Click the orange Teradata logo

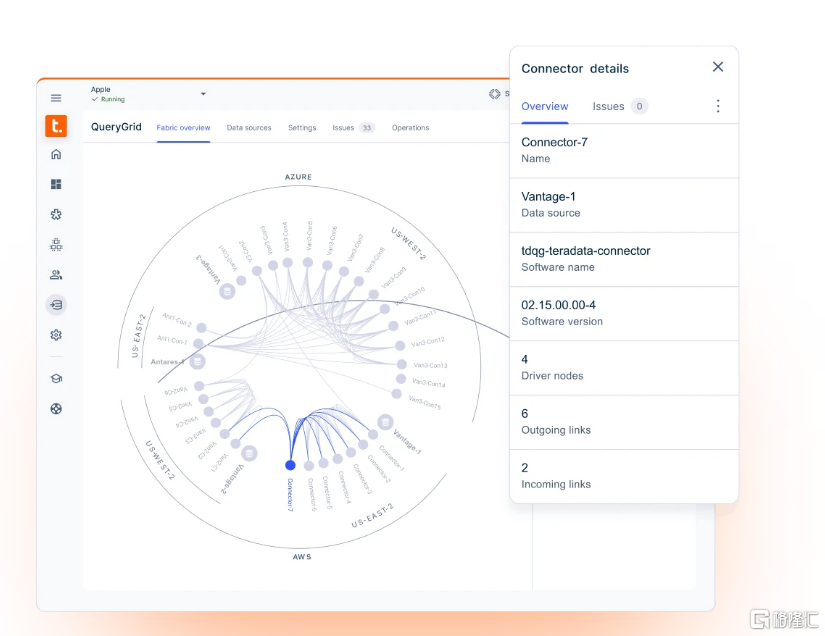tap(56, 126)
